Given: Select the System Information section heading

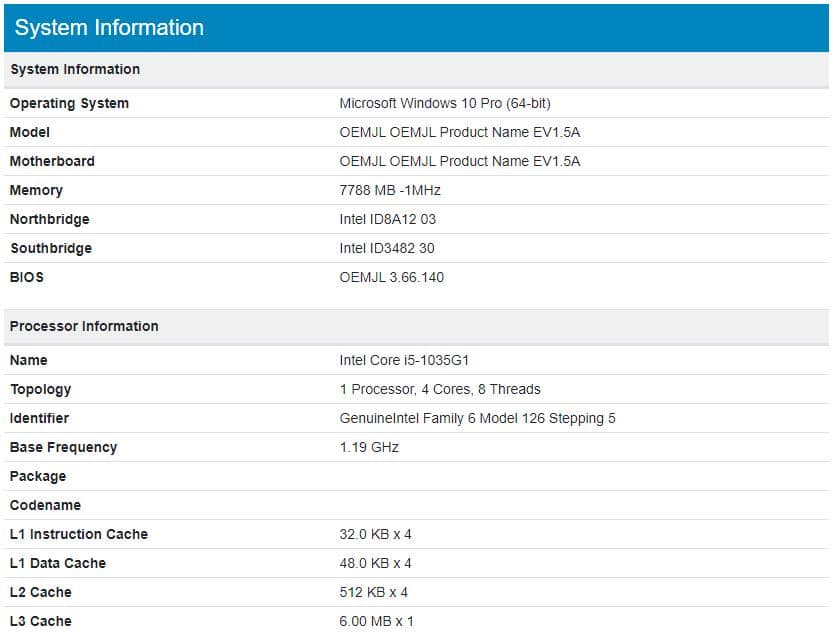Looking at the screenshot, I should [x=75, y=70].
